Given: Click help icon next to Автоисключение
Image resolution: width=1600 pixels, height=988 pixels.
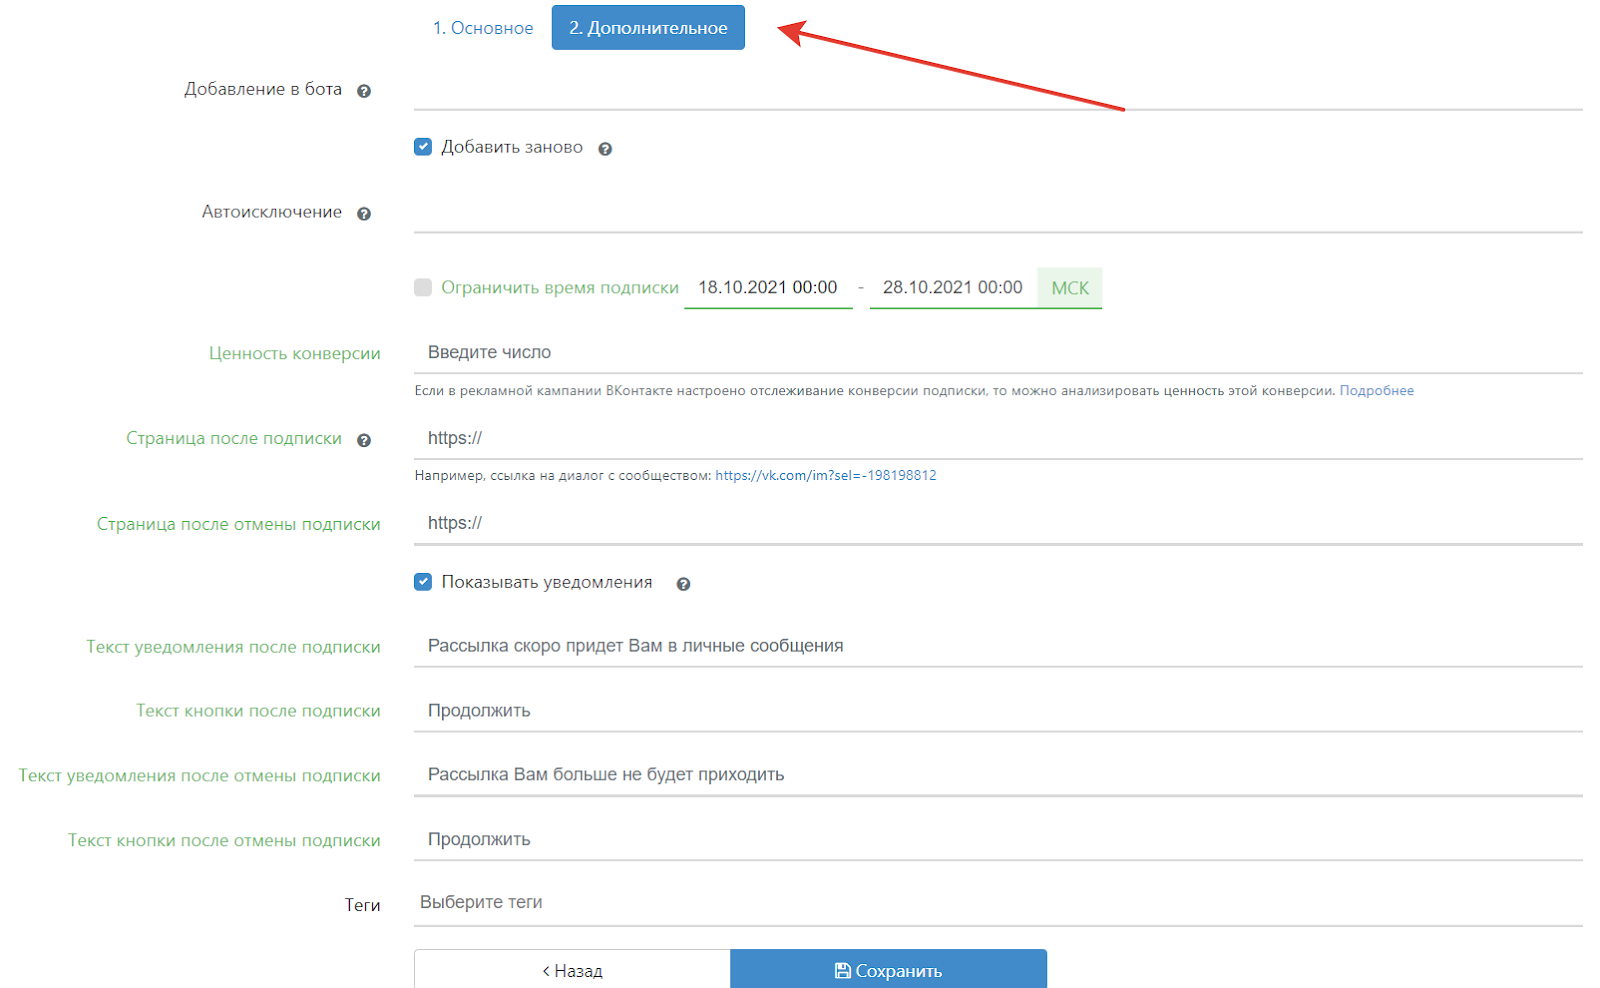Looking at the screenshot, I should 364,214.
